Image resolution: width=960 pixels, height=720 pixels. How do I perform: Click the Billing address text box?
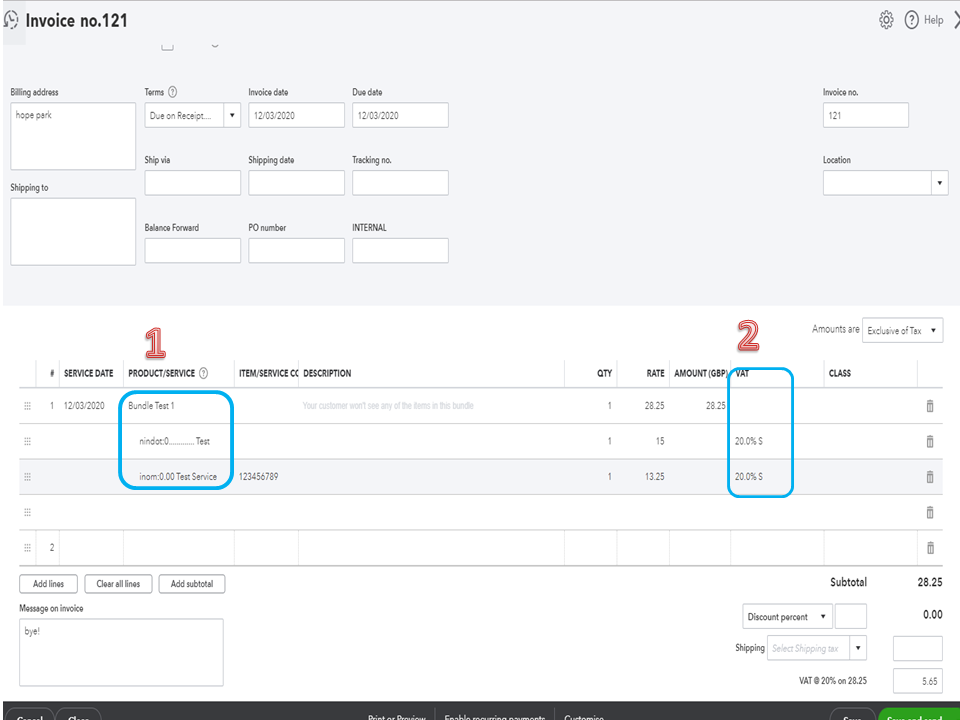pyautogui.click(x=73, y=136)
